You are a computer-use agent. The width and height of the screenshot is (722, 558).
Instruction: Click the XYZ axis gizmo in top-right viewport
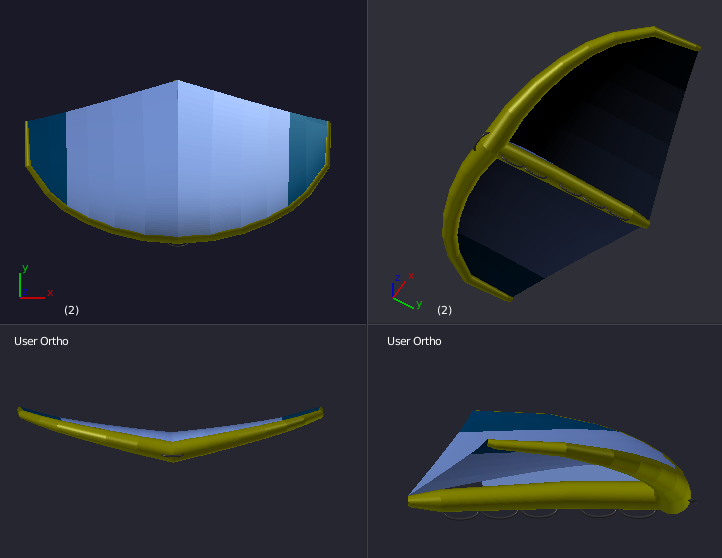pyautogui.click(x=407, y=290)
